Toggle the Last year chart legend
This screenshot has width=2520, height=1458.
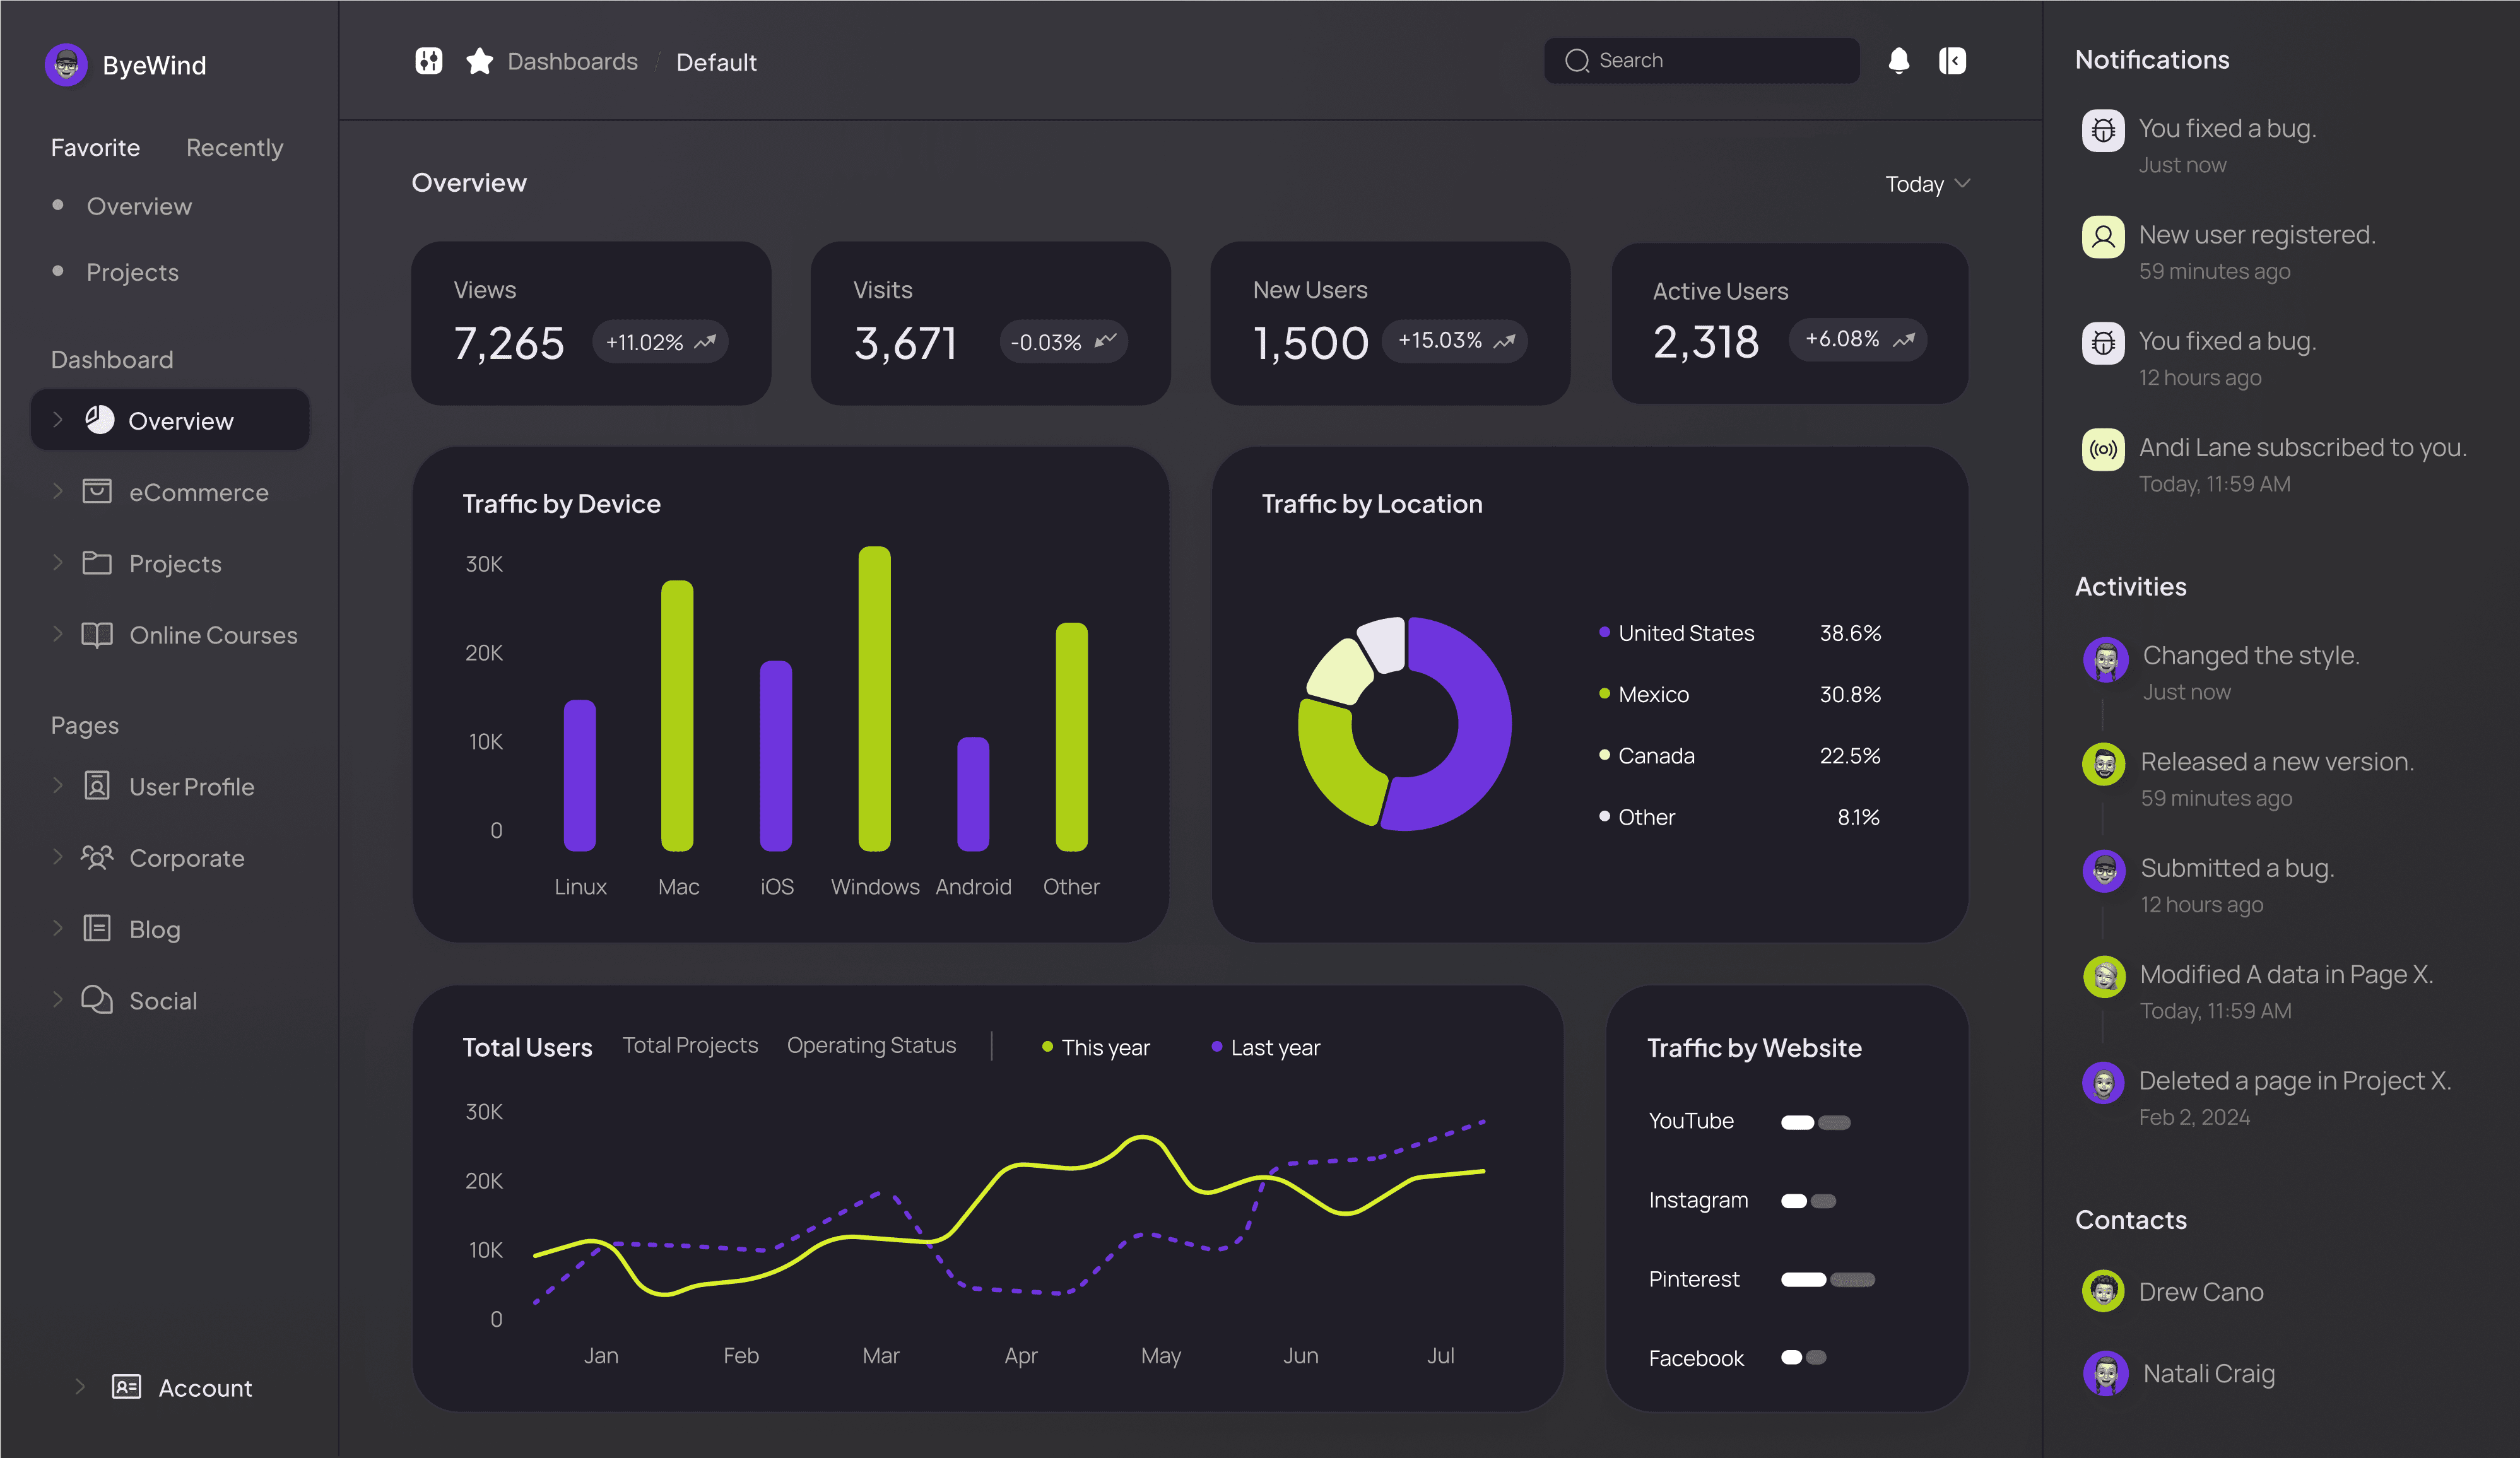tap(1266, 1047)
